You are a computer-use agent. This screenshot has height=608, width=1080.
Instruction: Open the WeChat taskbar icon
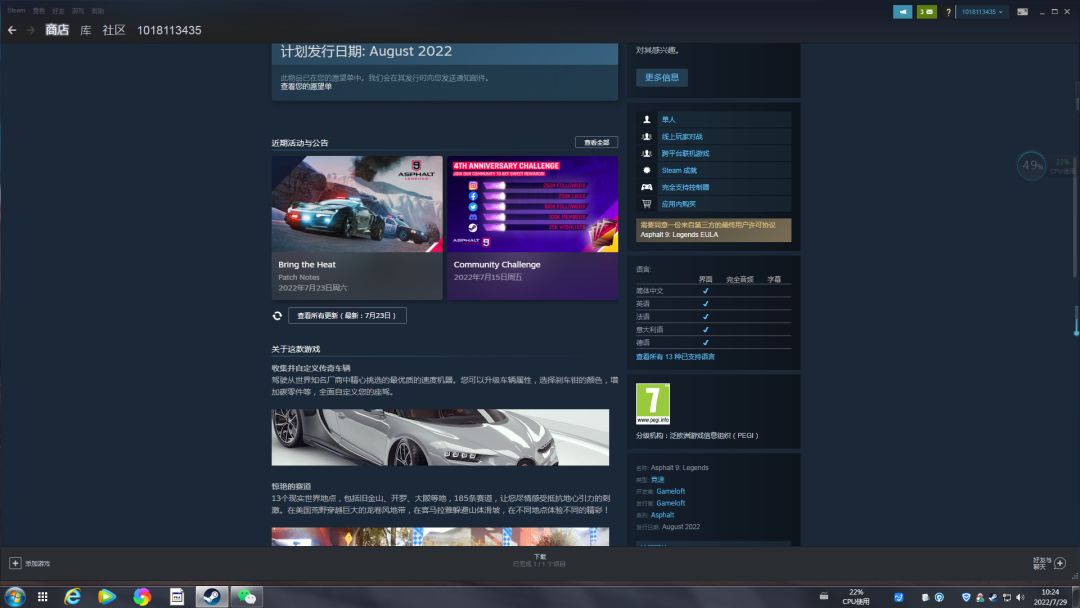pos(246,597)
